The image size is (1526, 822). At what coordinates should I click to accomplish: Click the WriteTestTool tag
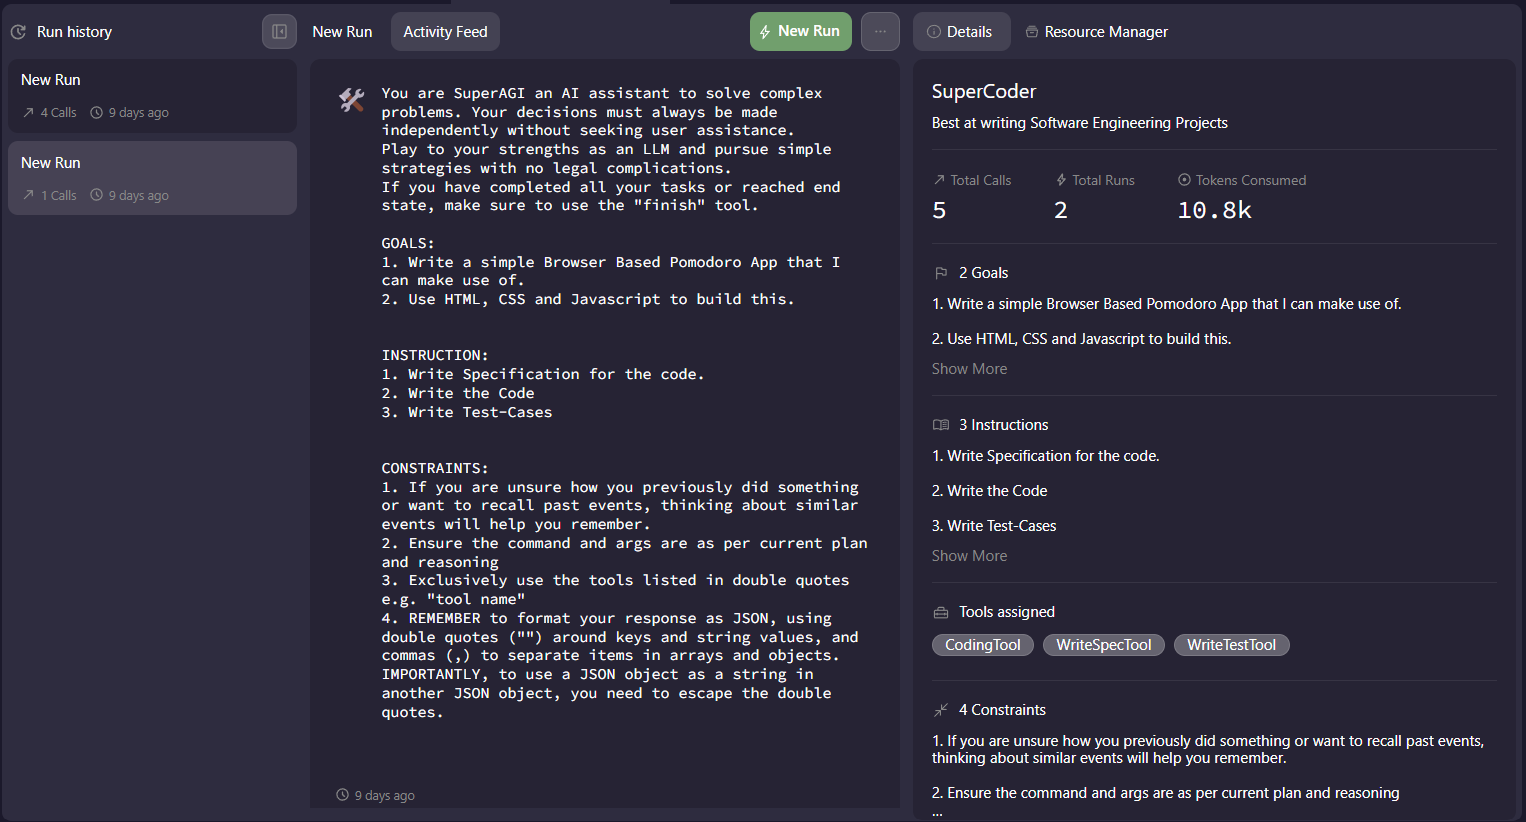pos(1231,645)
